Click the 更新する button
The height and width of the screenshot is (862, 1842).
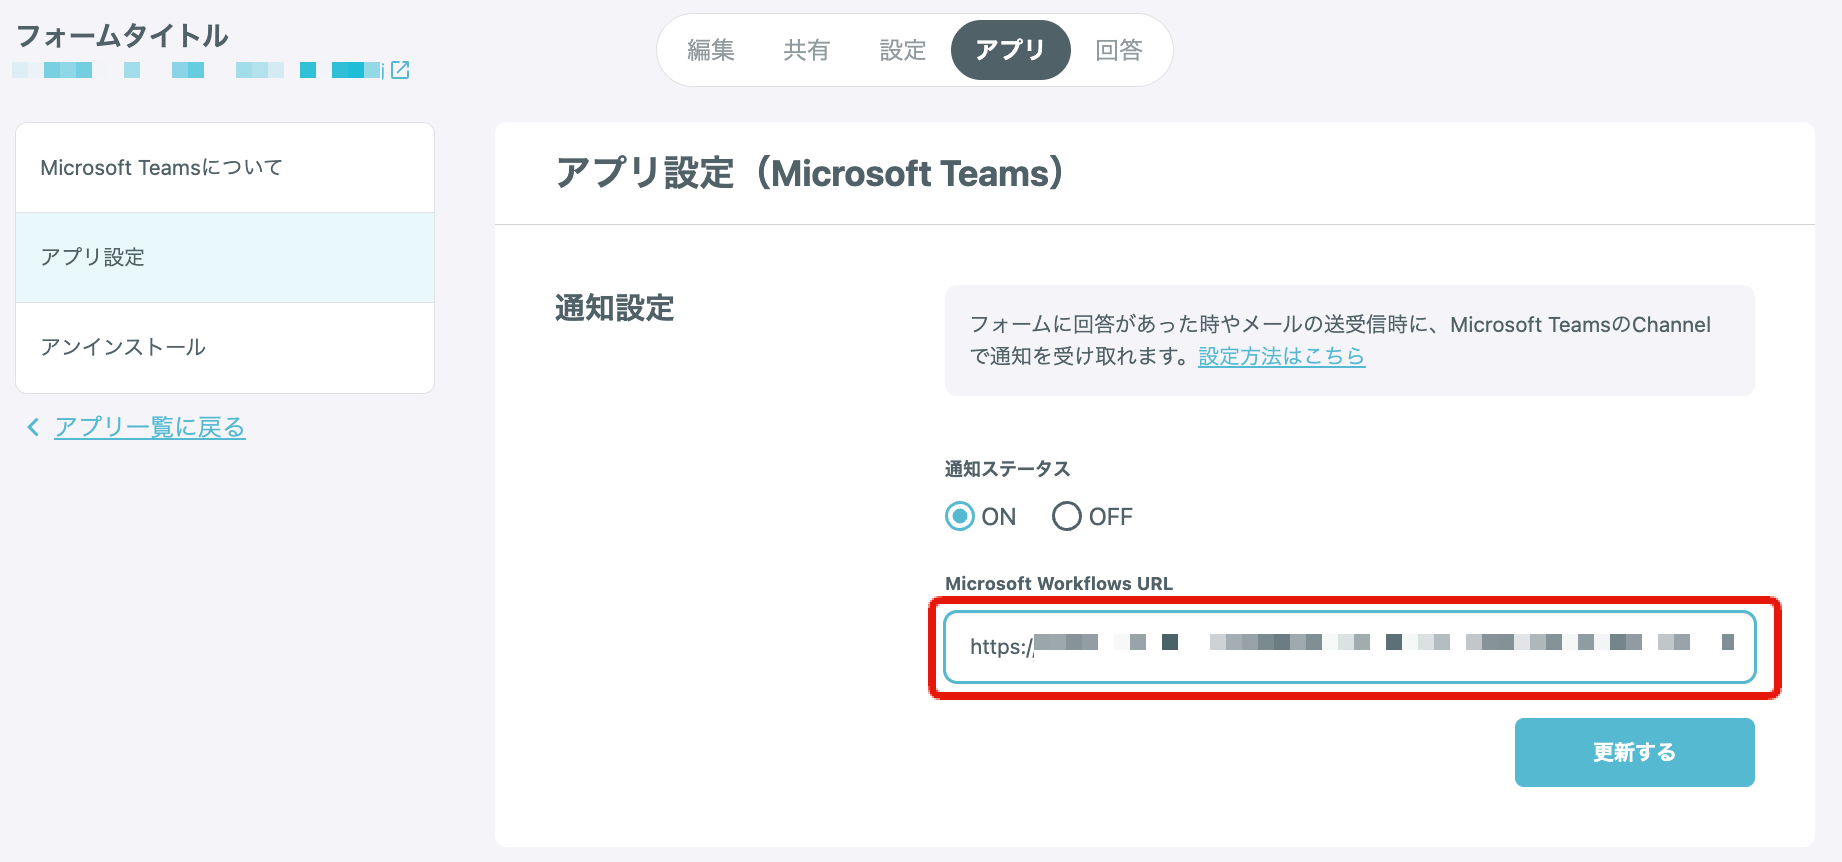[1634, 752]
